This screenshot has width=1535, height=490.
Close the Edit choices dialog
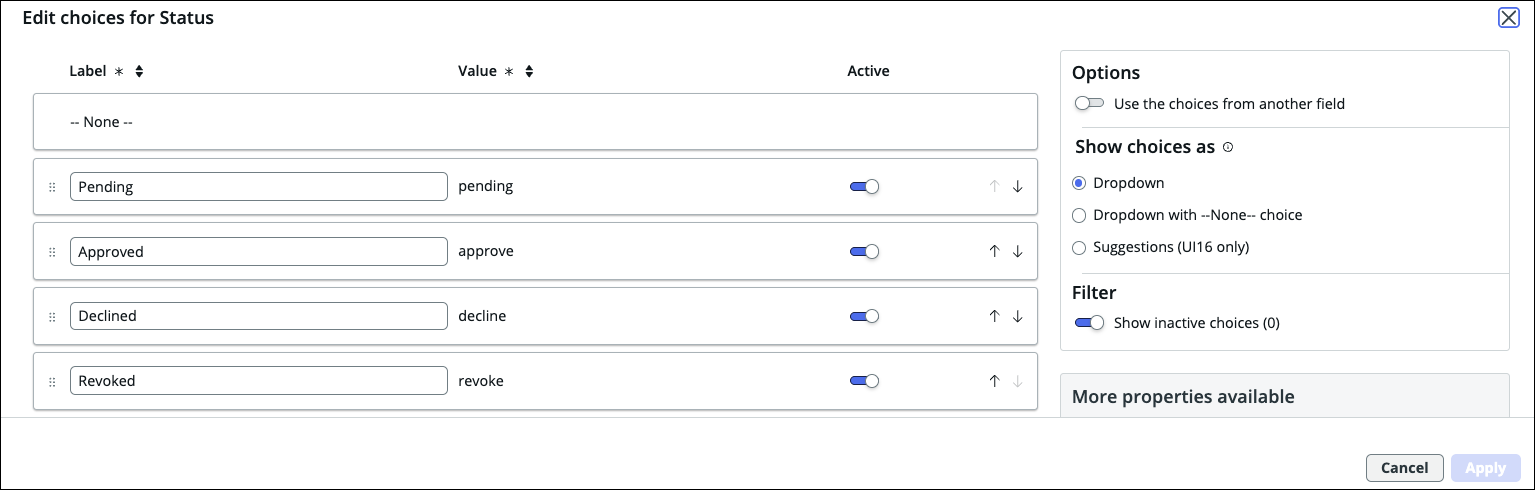pos(1508,18)
